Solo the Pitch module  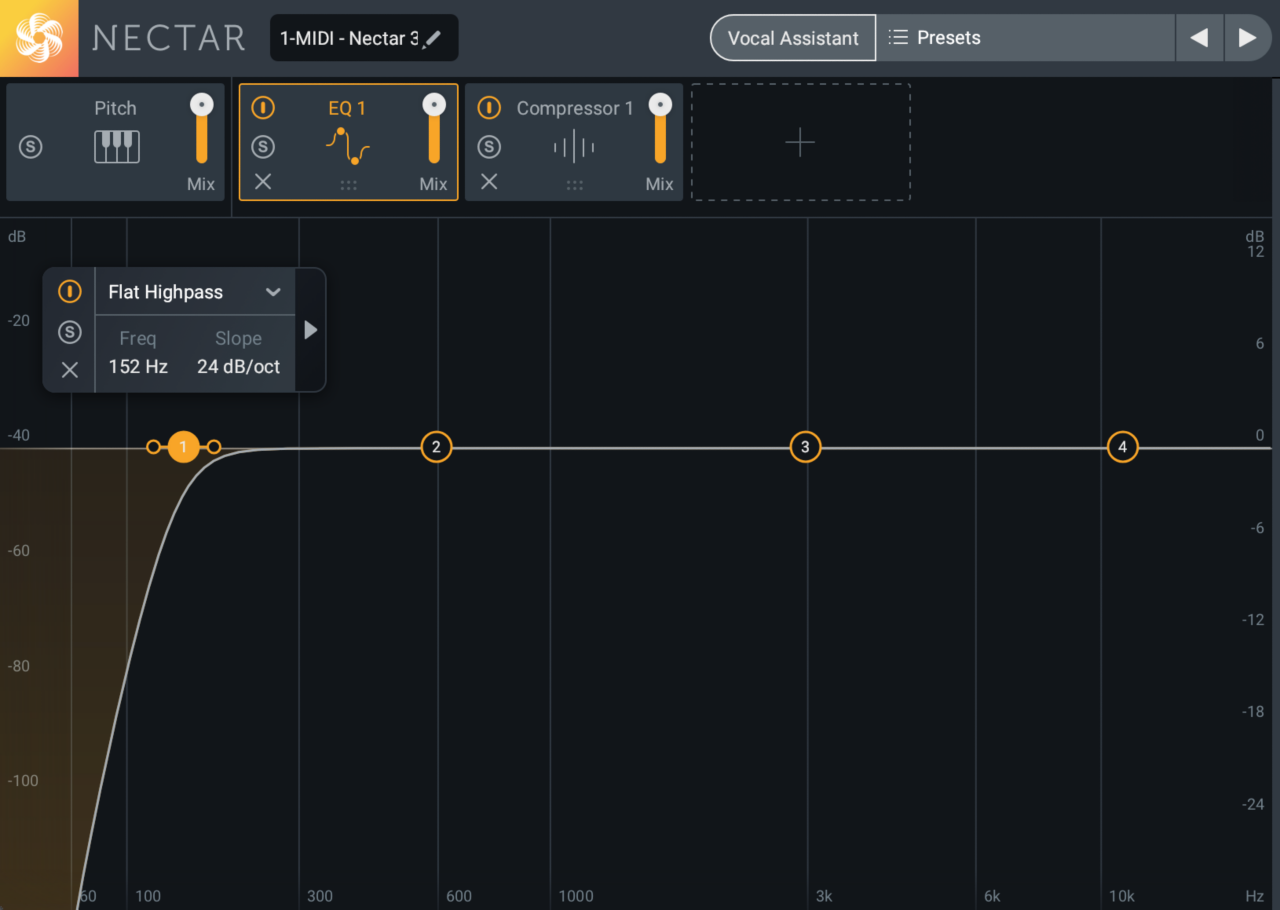[31, 147]
